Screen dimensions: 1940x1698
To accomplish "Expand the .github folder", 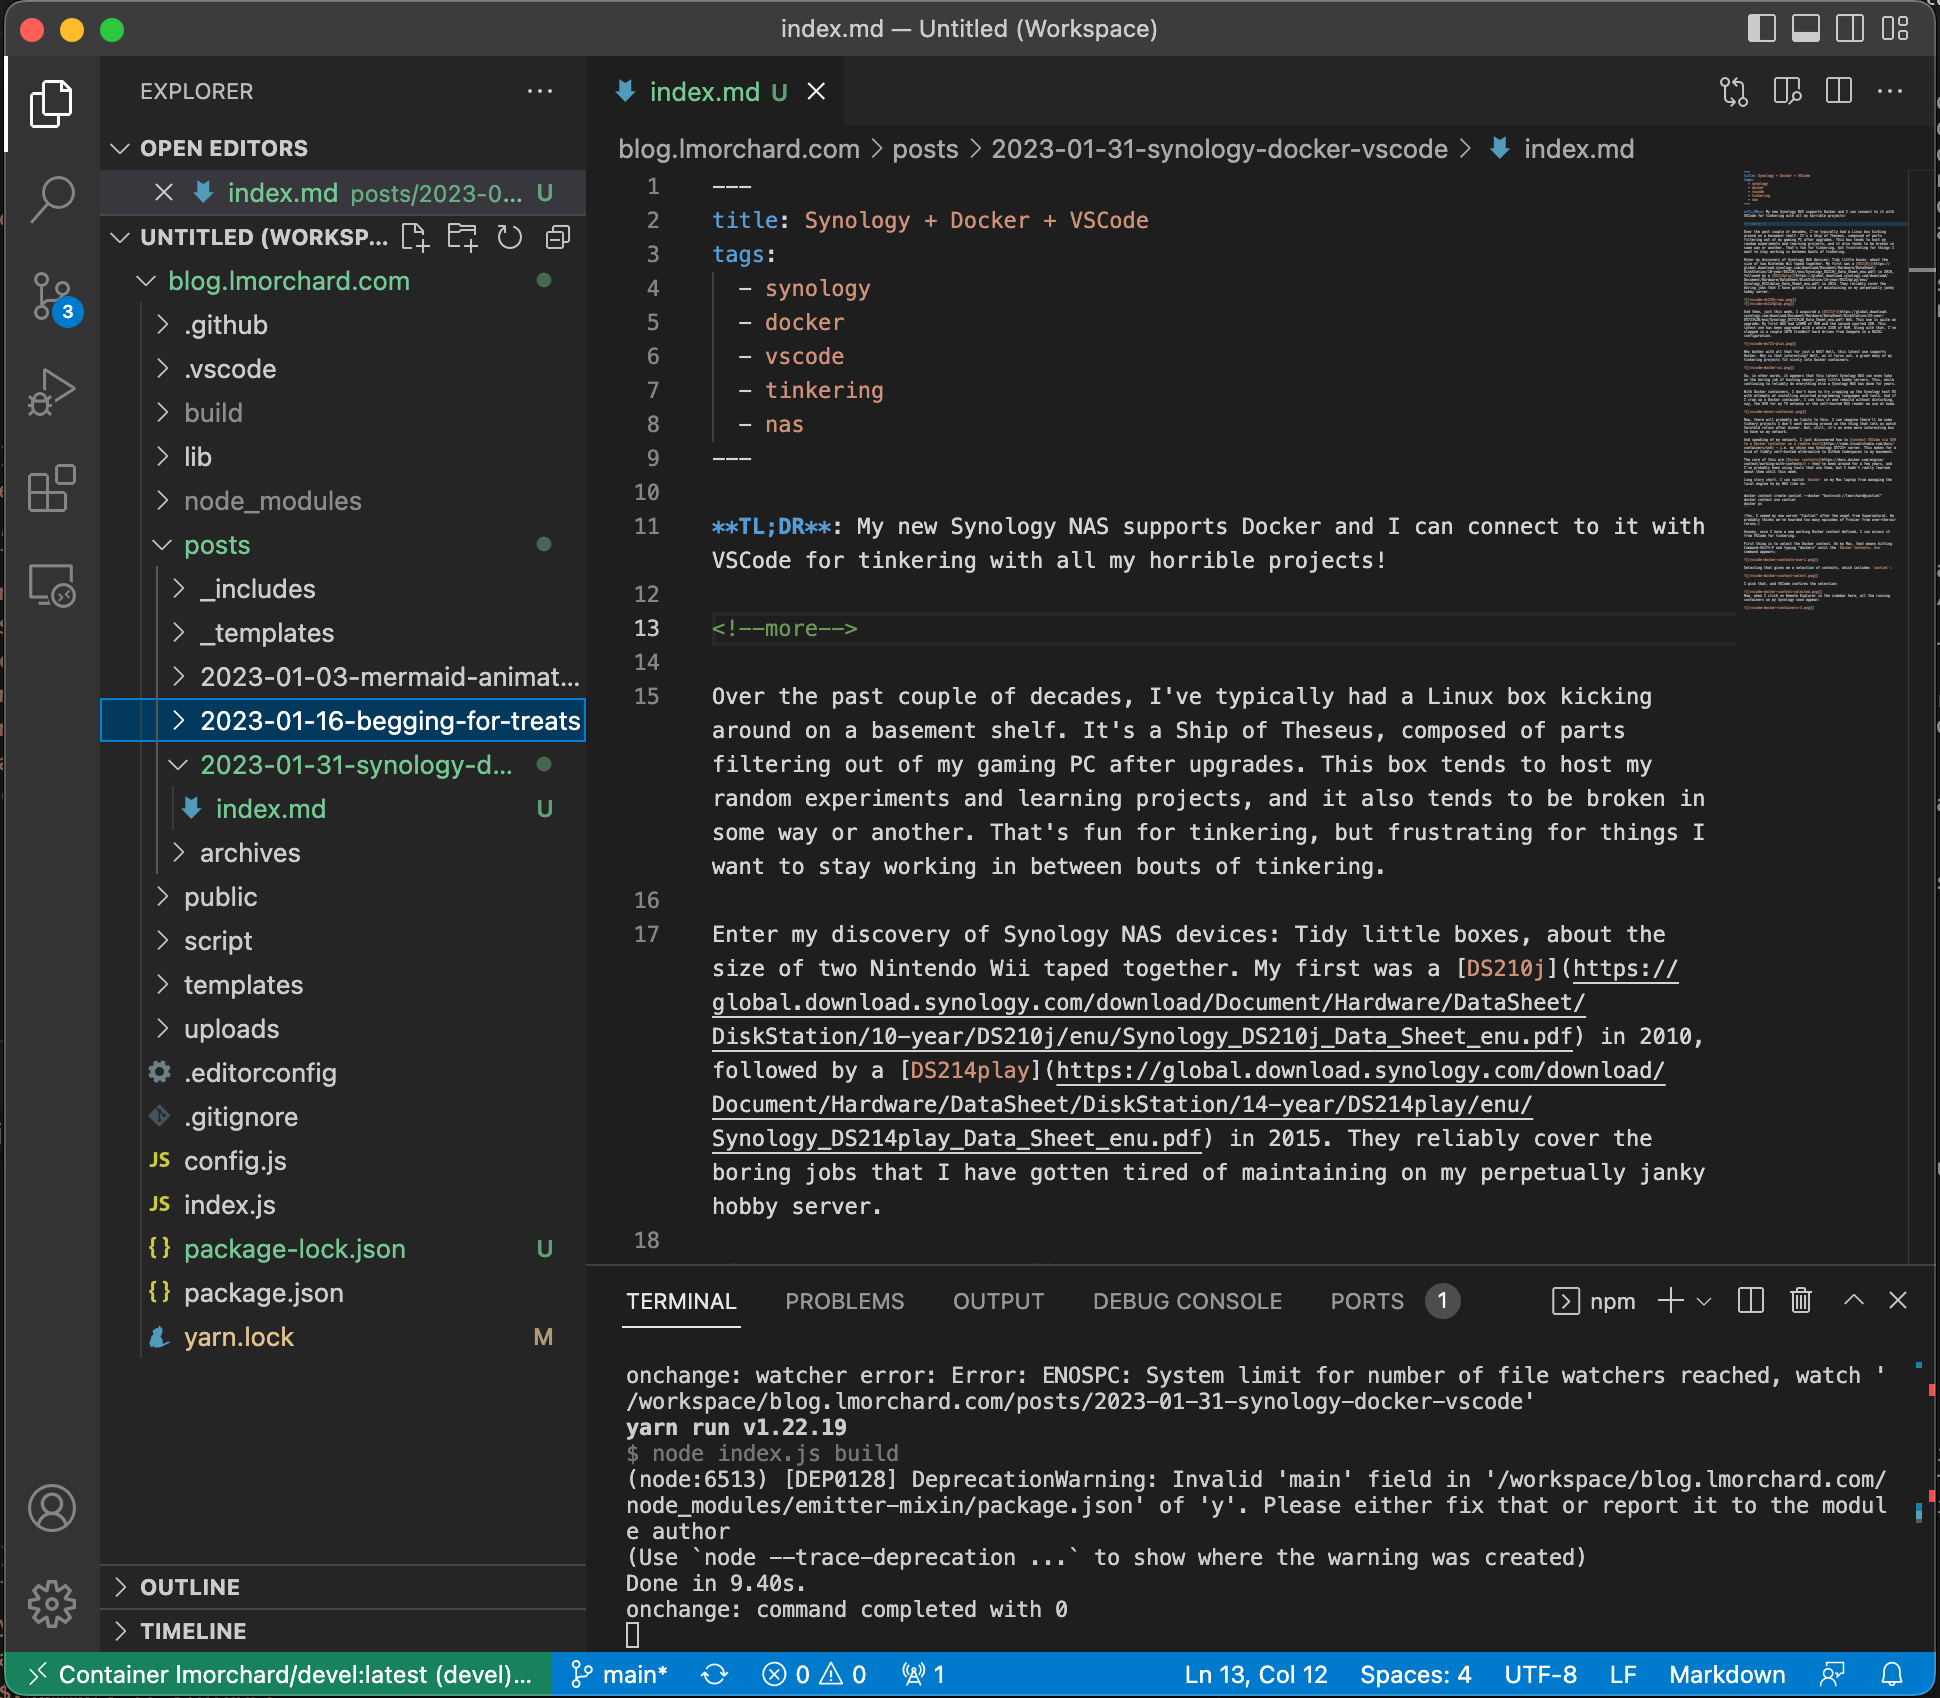I will [x=343, y=325].
